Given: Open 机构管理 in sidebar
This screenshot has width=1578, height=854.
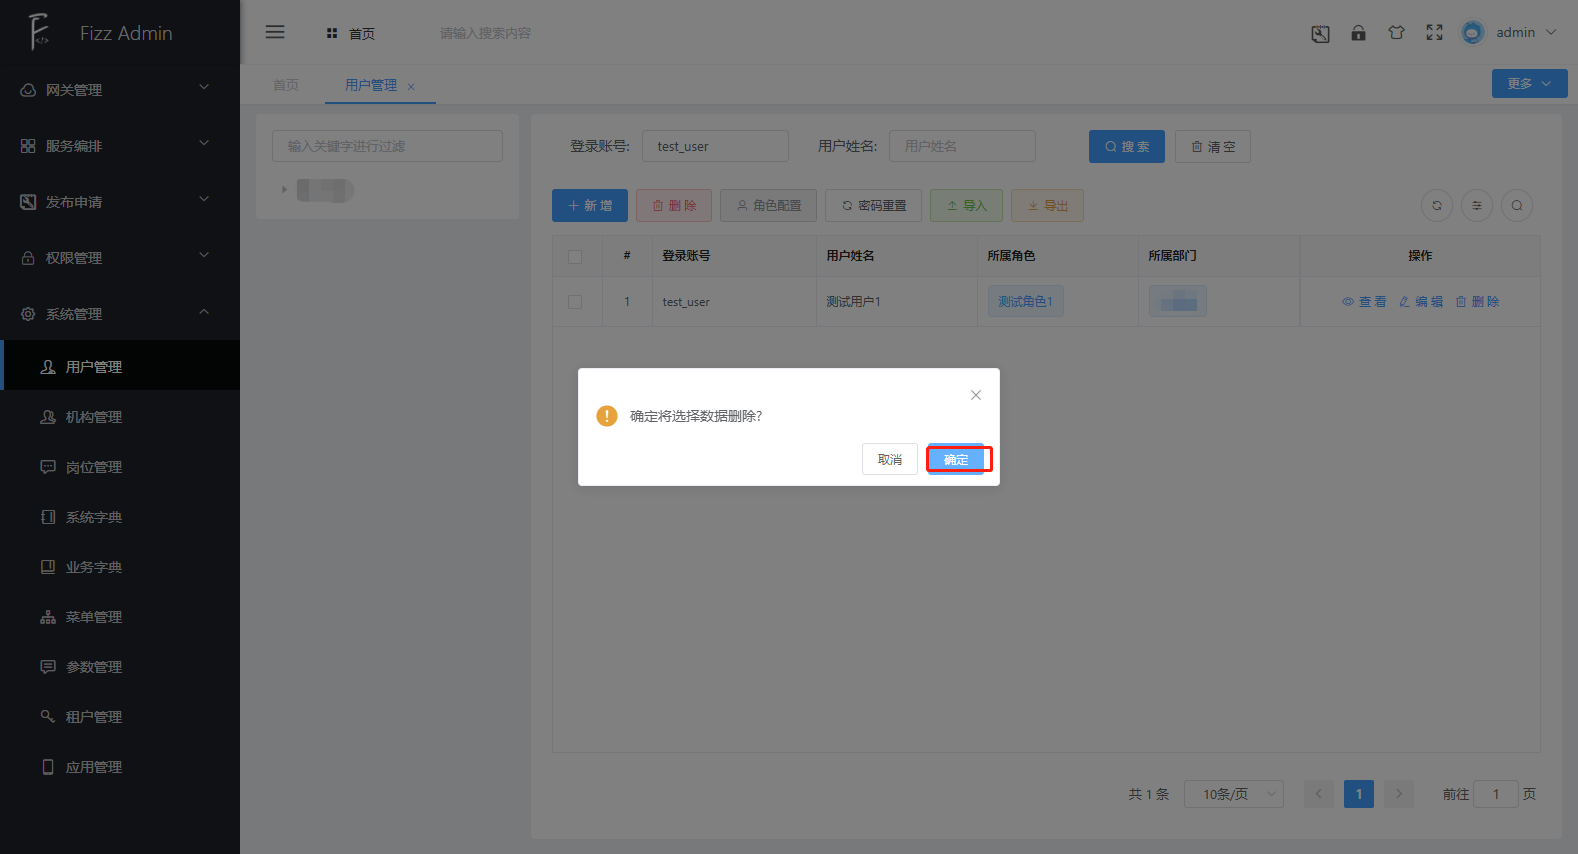Looking at the screenshot, I should tap(120, 417).
